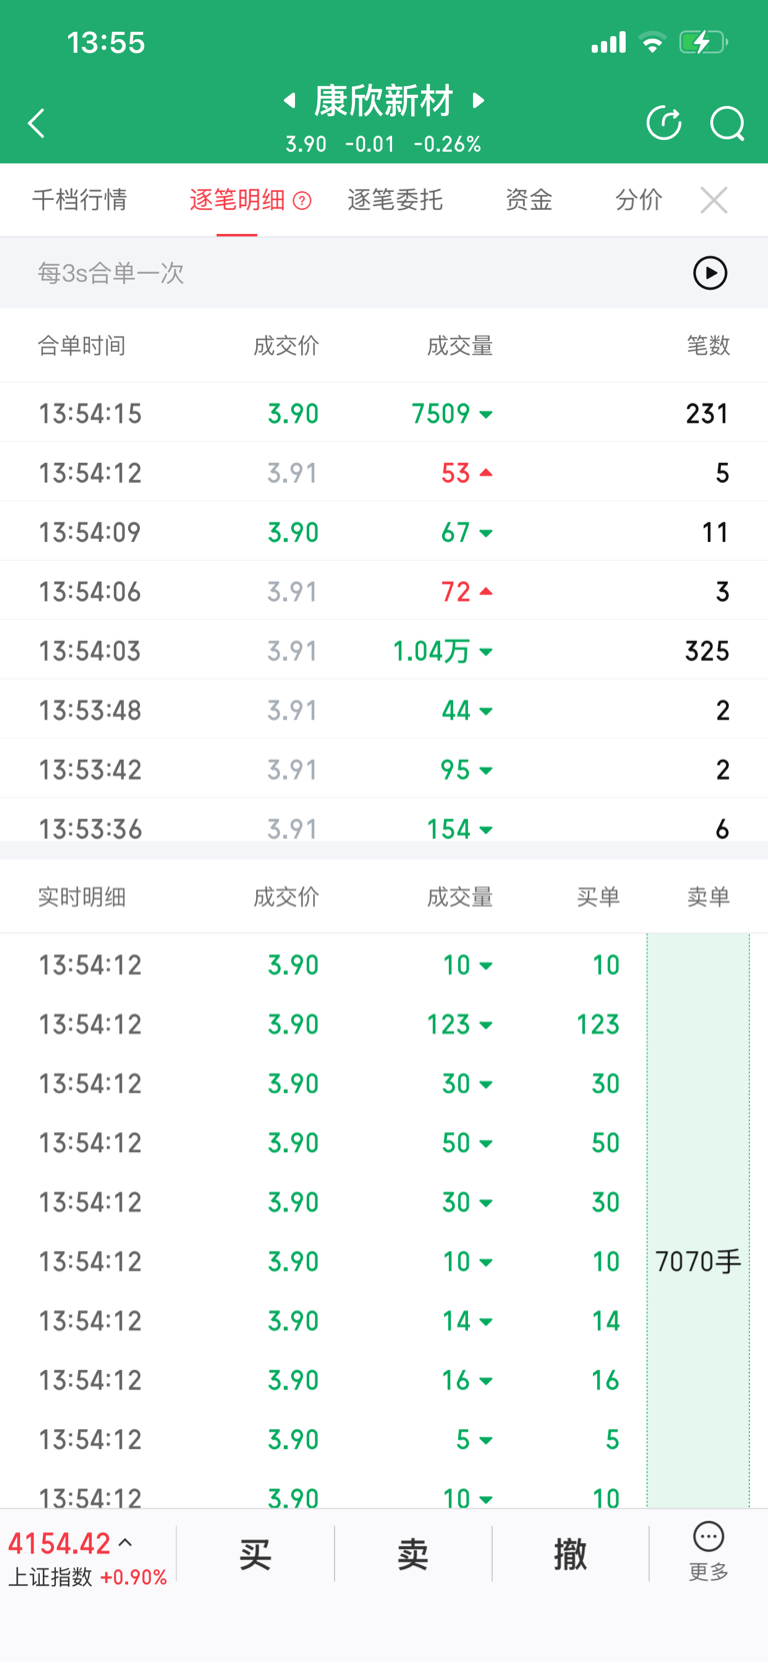Switch to next stock with right triangle

click(x=478, y=100)
